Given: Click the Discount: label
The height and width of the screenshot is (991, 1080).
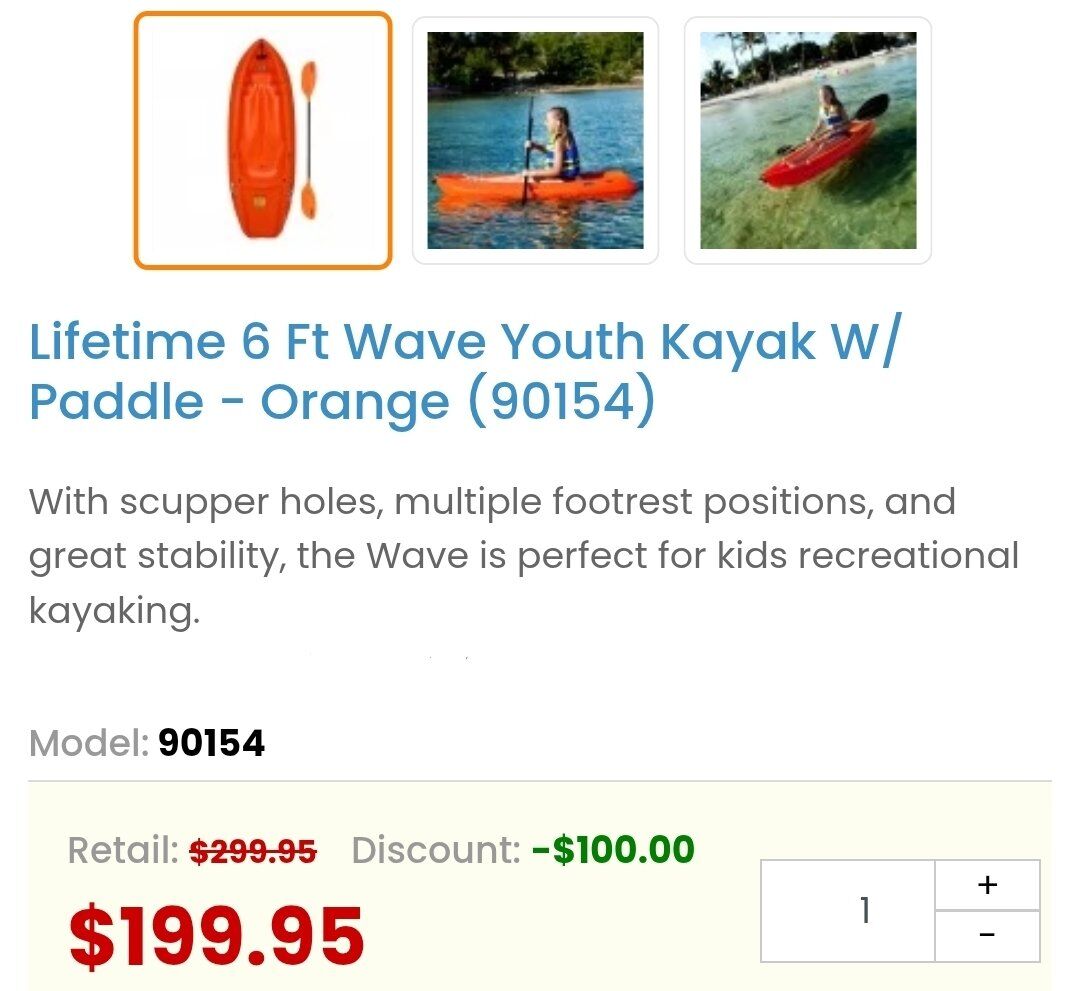Looking at the screenshot, I should [x=436, y=851].
